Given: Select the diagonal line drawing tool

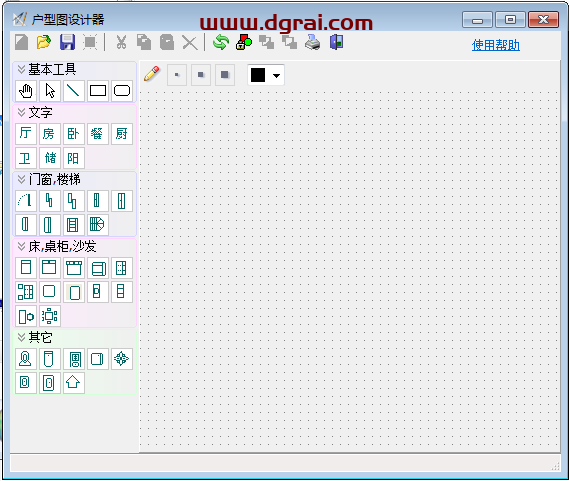Looking at the screenshot, I should (x=74, y=91).
